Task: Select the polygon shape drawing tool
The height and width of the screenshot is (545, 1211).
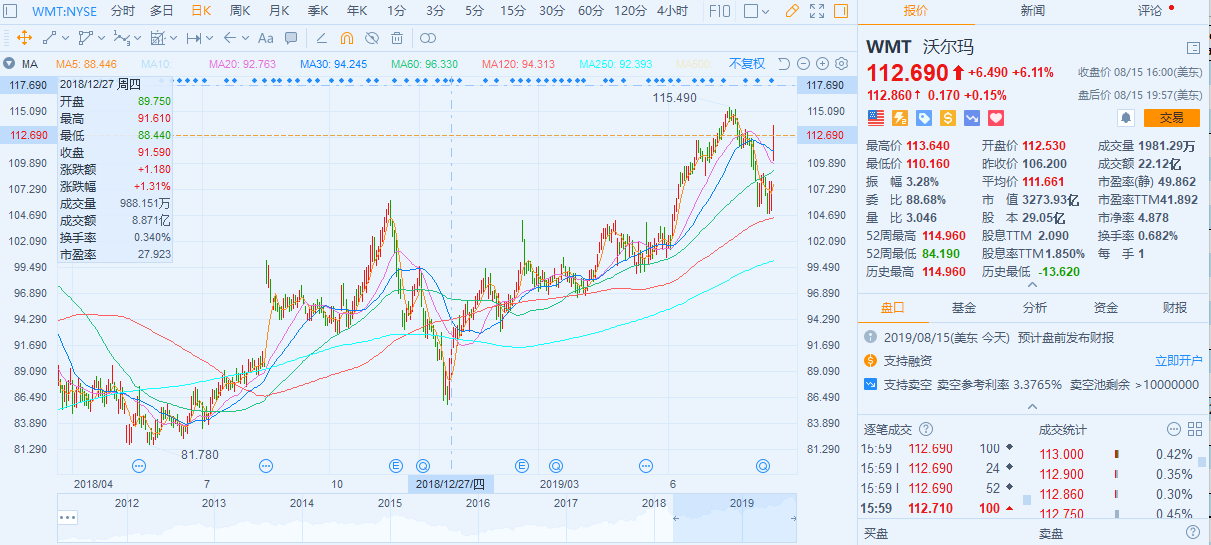Action: tap(85, 38)
